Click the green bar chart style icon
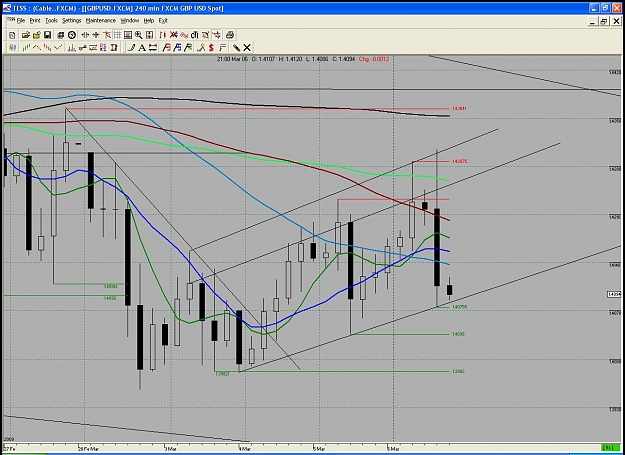This screenshot has width=625, height=455. click(x=26, y=48)
